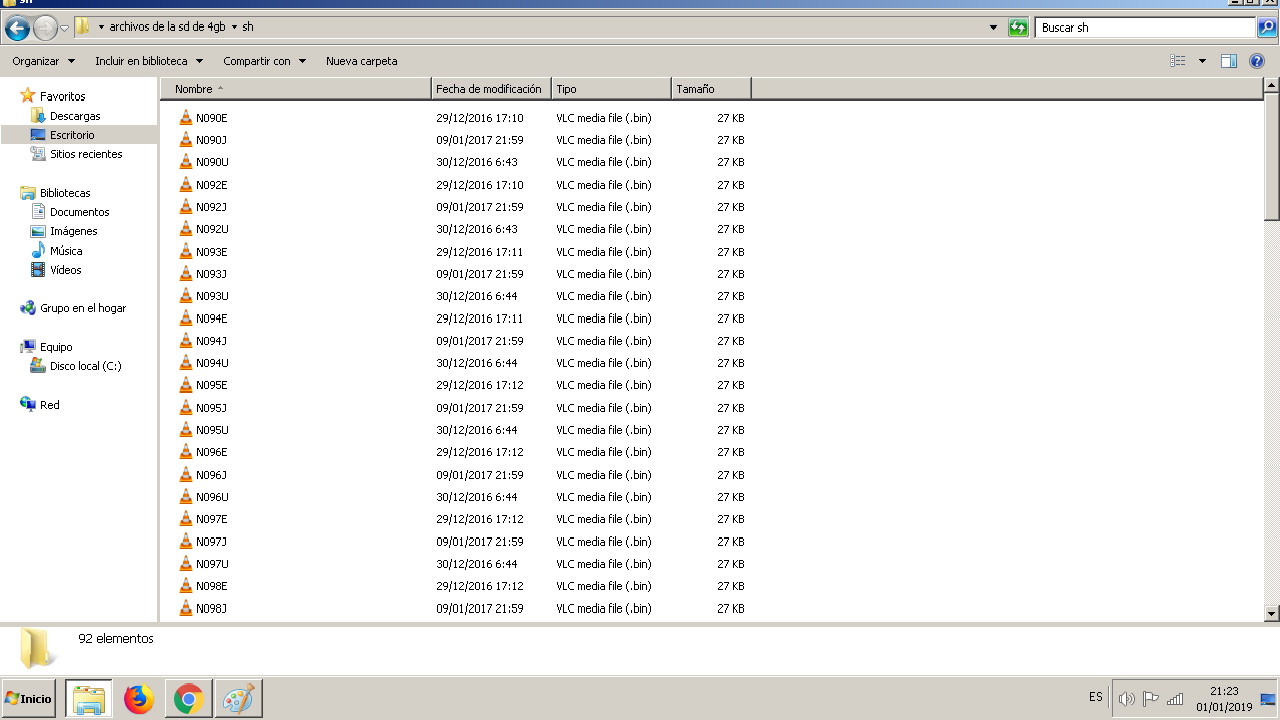The image size is (1280, 720).
Task: Click the vertical scrollbar up arrow
Action: coord(1272,85)
